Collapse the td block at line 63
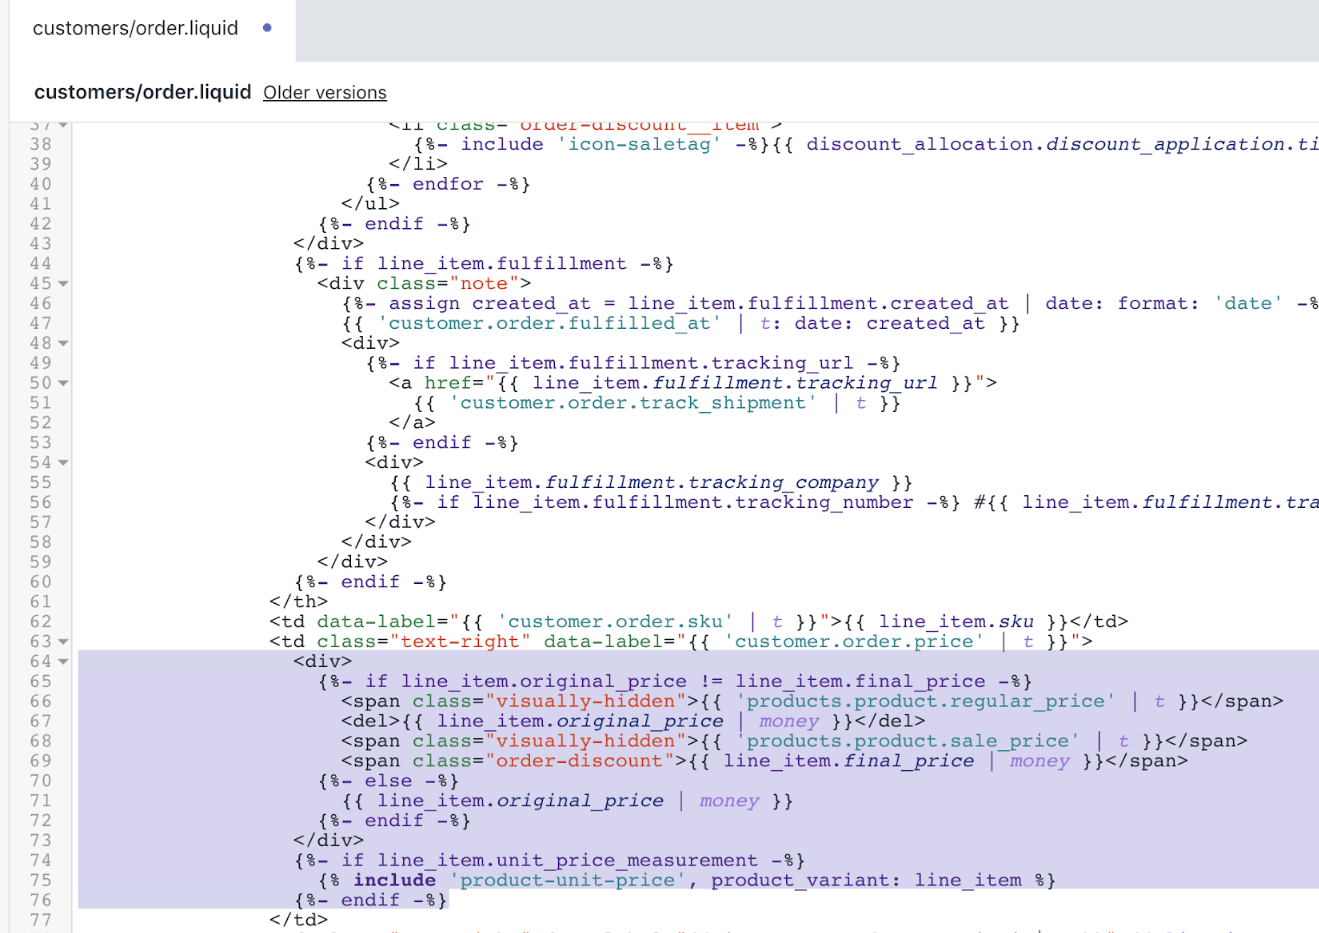Viewport: 1319px width, 933px height. coord(63,642)
